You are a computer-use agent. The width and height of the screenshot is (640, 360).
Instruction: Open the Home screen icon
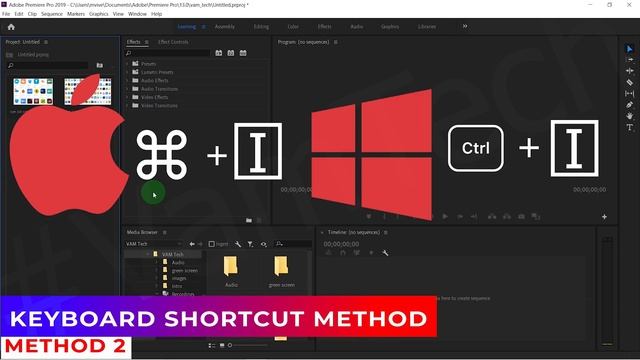11,27
